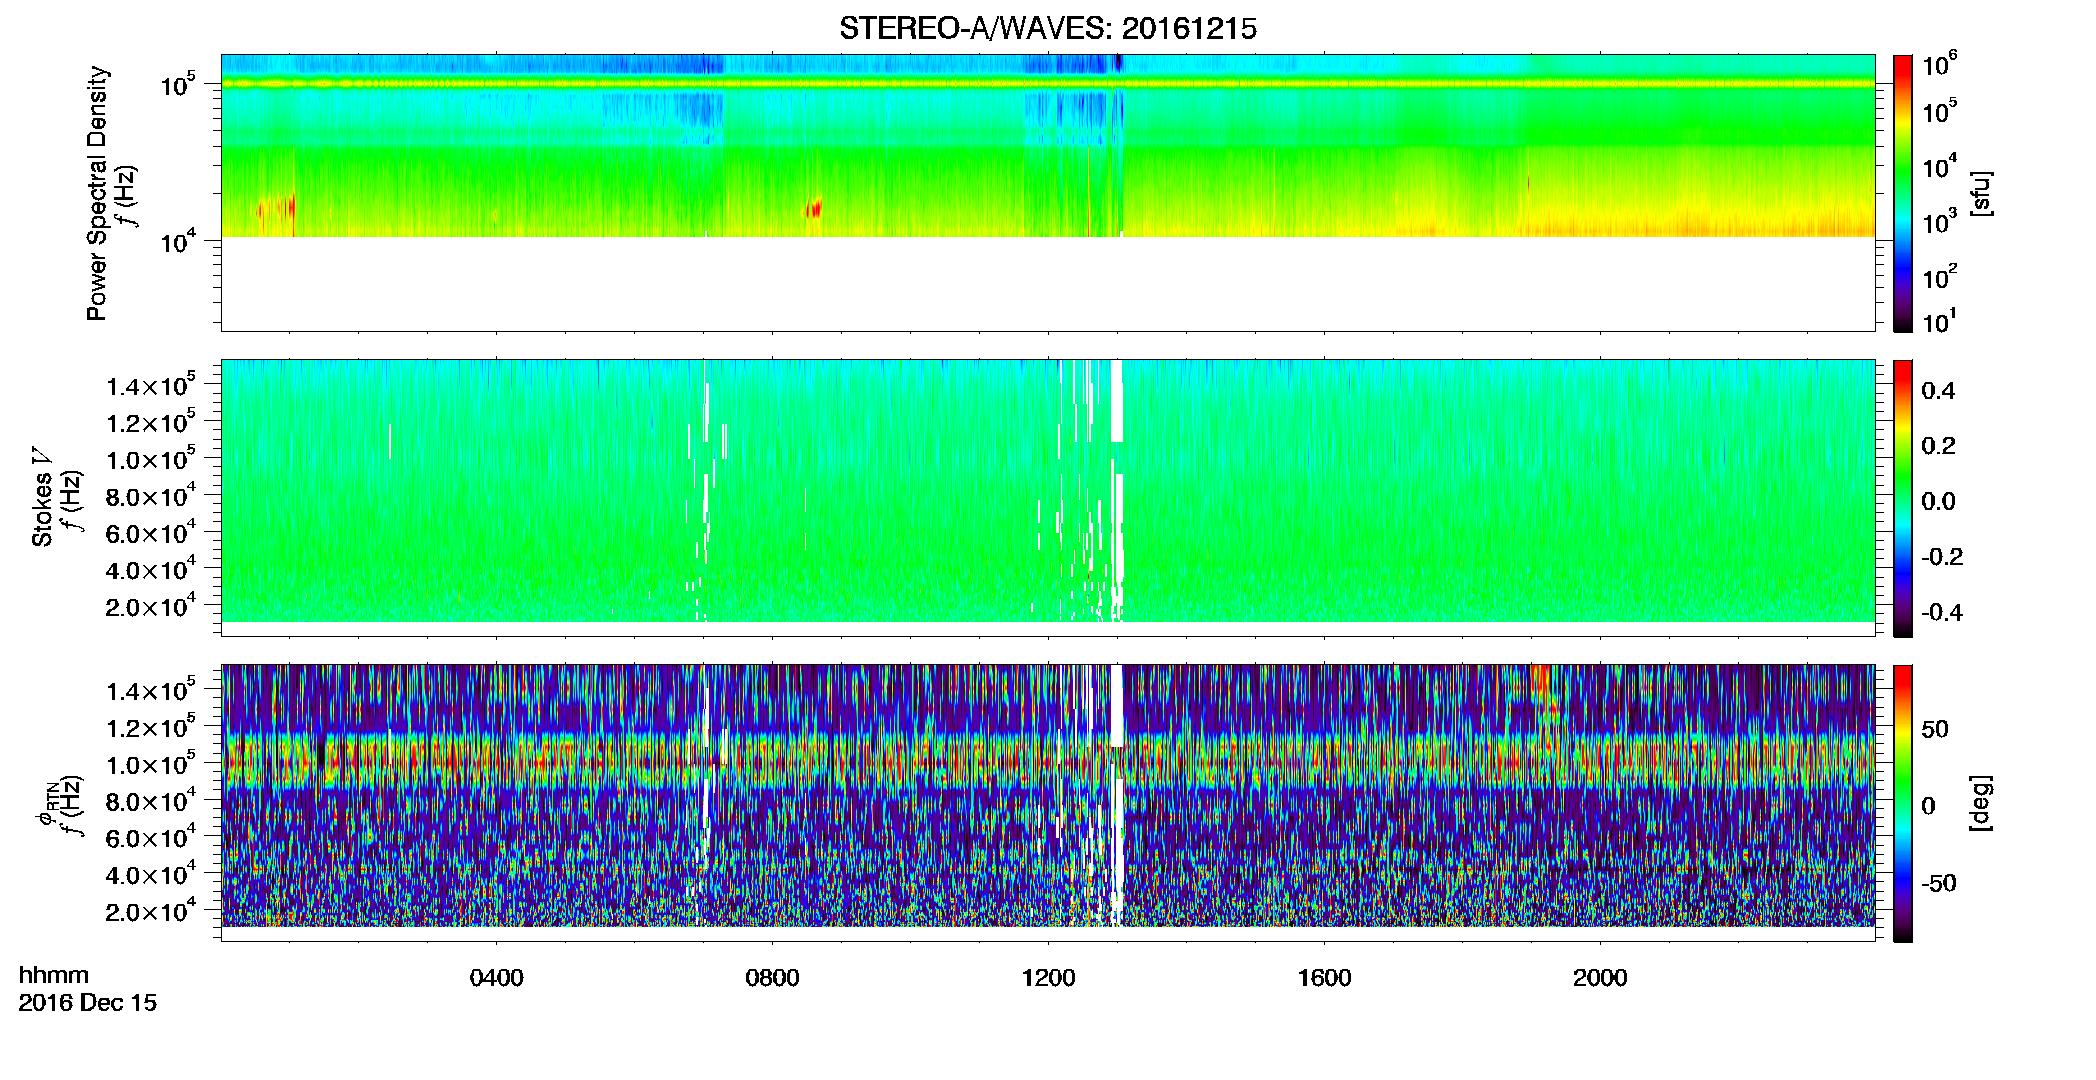The height and width of the screenshot is (1080, 2096).
Task: Click the Power Spectral Density axis label
Action: tap(97, 193)
